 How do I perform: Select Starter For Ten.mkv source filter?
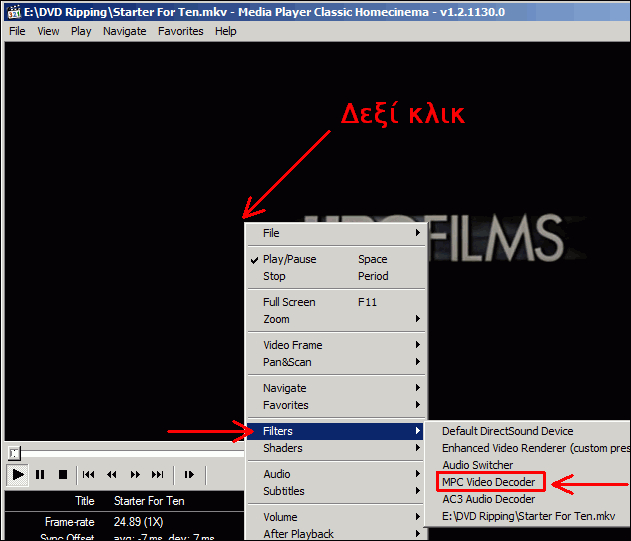pos(528,516)
